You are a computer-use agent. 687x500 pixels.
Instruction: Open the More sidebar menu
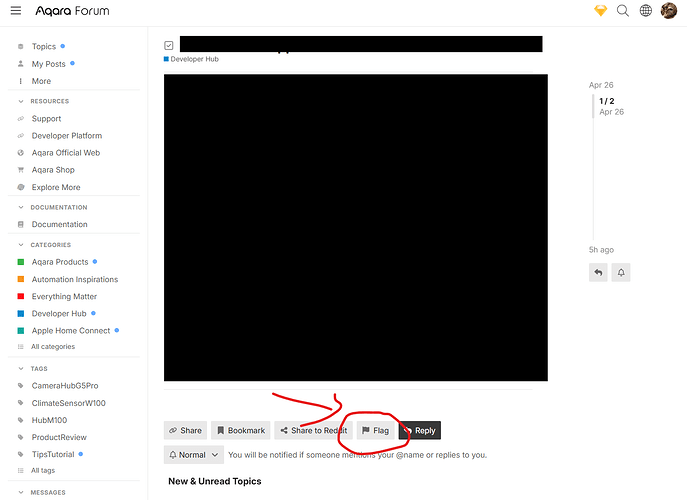click(41, 81)
